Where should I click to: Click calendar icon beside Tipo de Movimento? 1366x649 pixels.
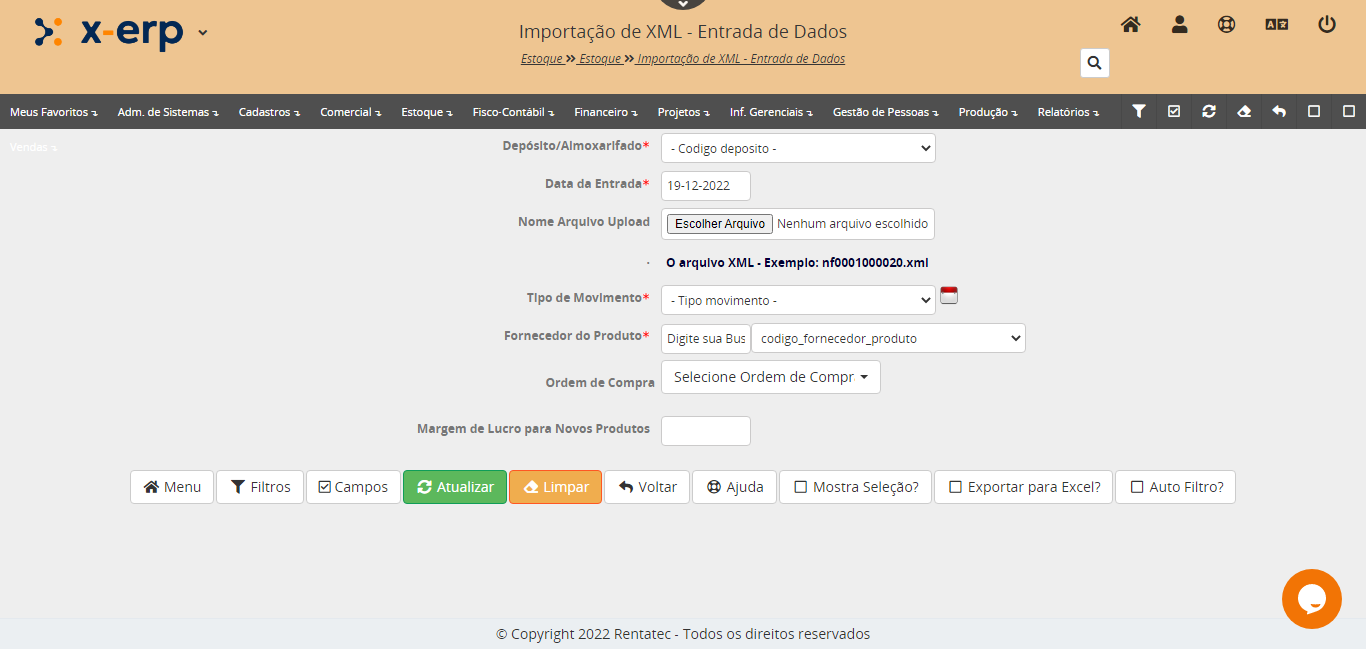949,295
